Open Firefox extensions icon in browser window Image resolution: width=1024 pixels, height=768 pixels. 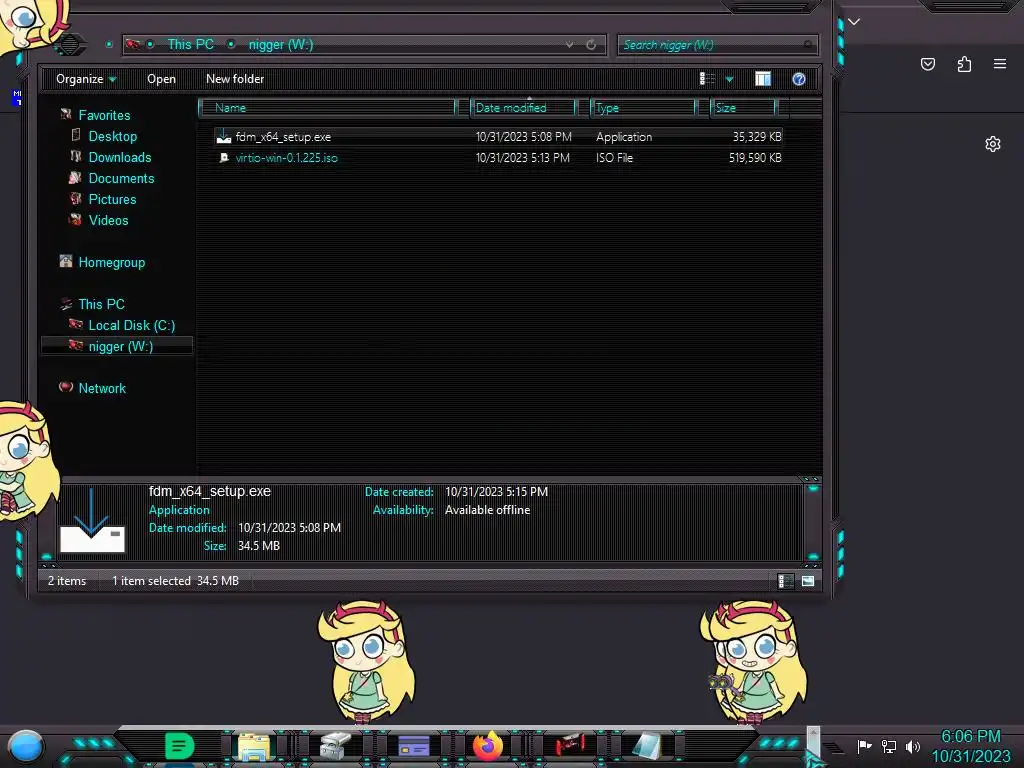point(964,64)
